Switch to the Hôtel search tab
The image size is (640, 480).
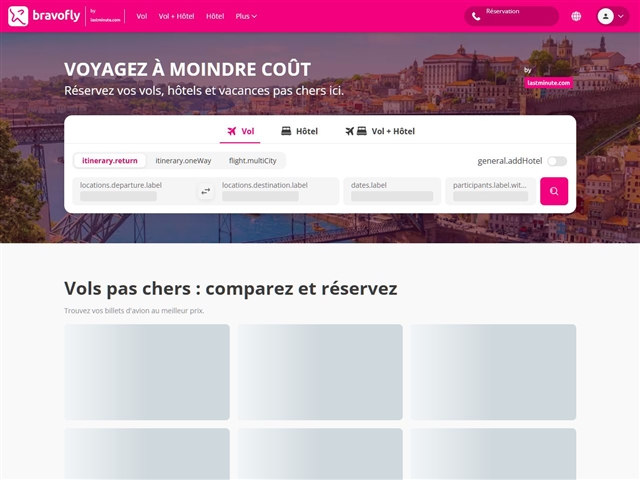299,131
